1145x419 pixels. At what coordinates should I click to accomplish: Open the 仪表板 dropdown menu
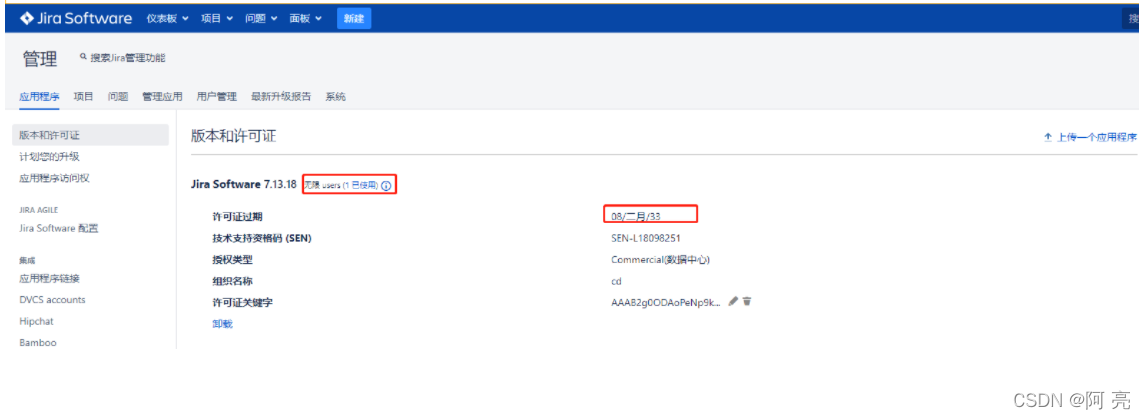168,19
